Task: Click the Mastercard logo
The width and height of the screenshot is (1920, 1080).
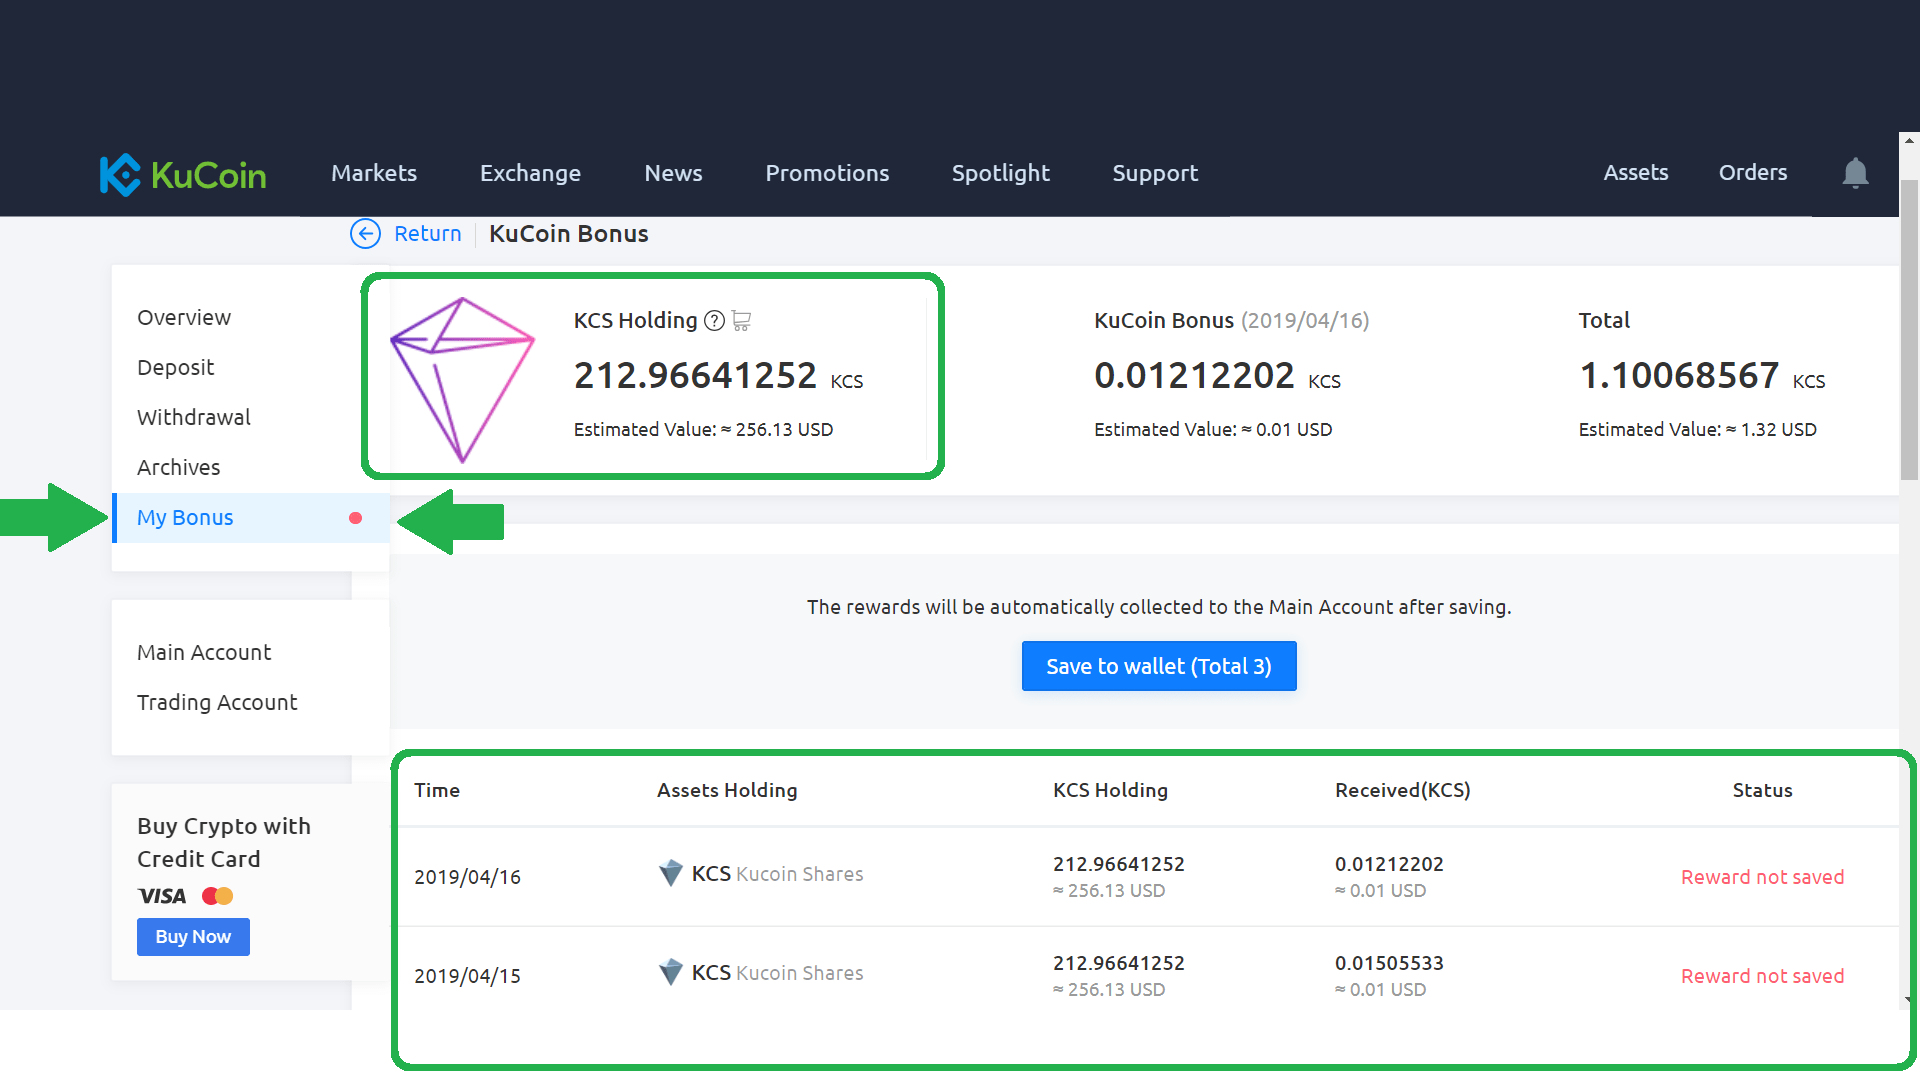Action: coord(217,896)
